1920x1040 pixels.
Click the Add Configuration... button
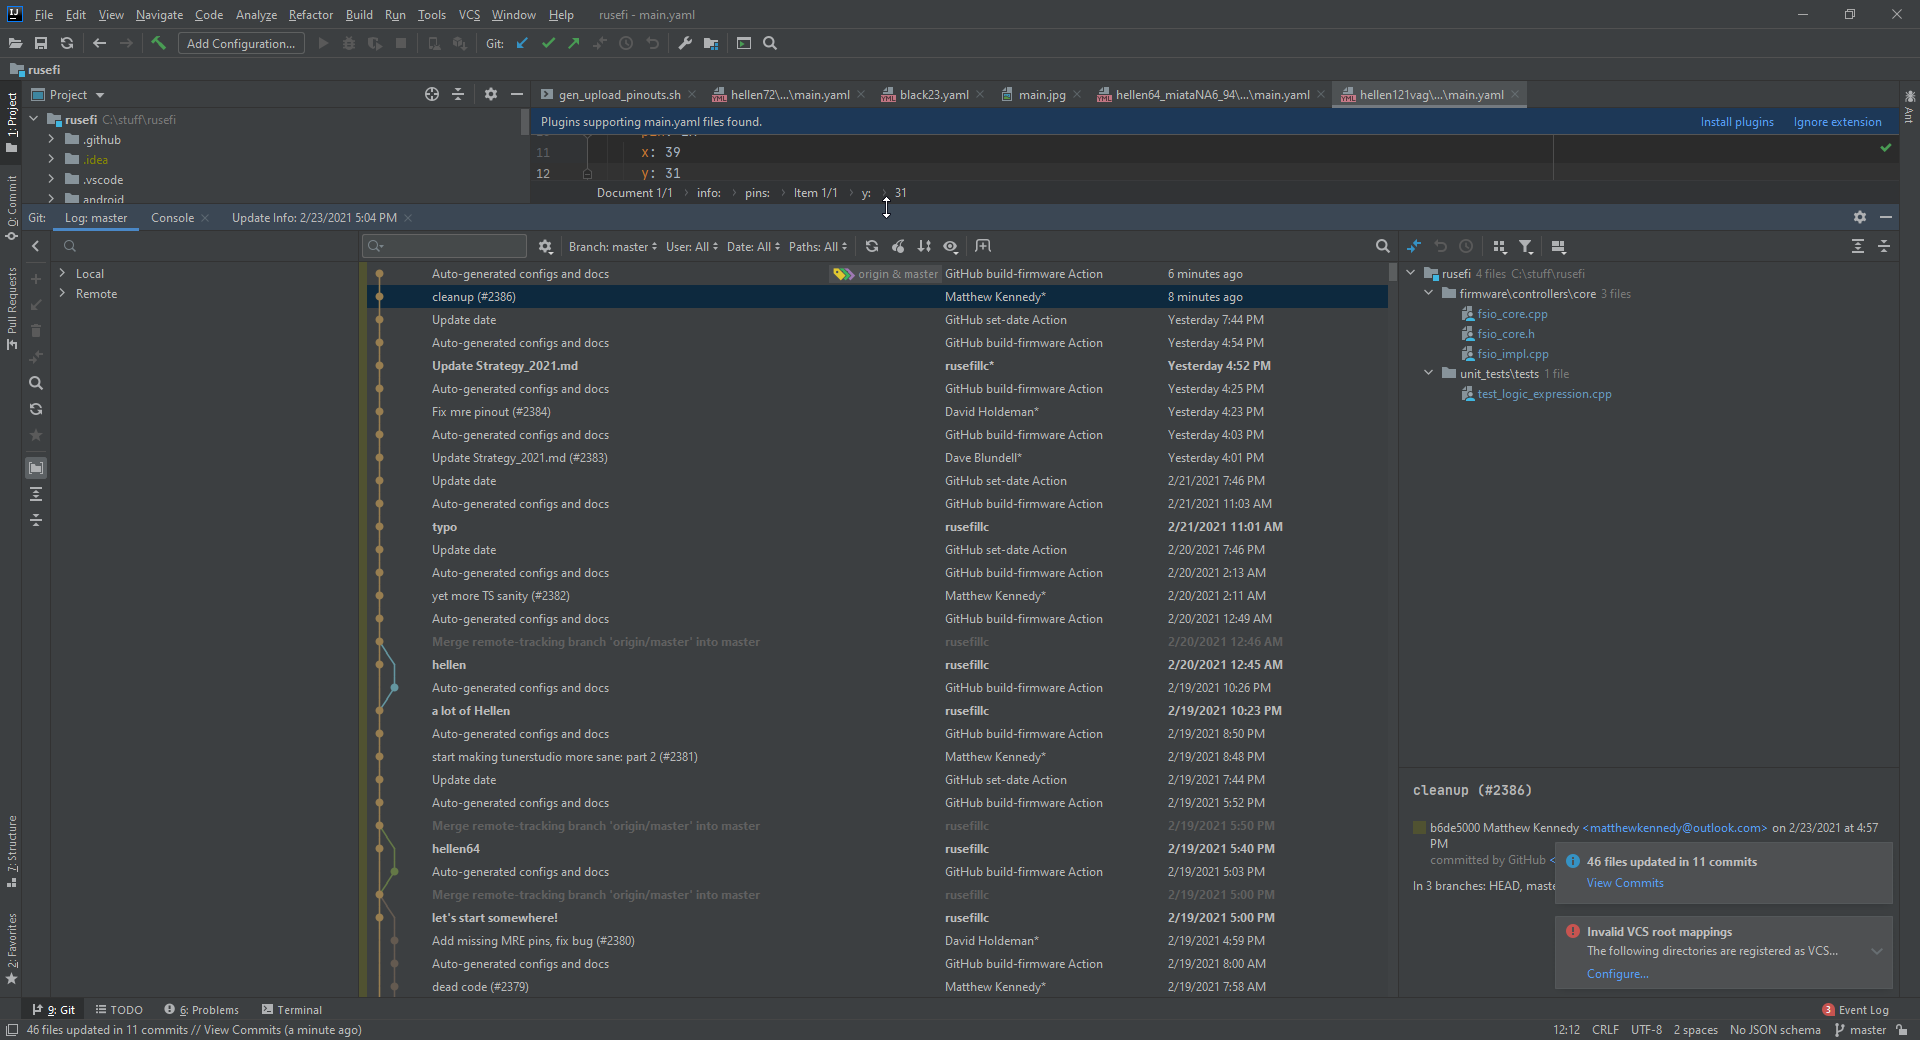click(x=241, y=43)
